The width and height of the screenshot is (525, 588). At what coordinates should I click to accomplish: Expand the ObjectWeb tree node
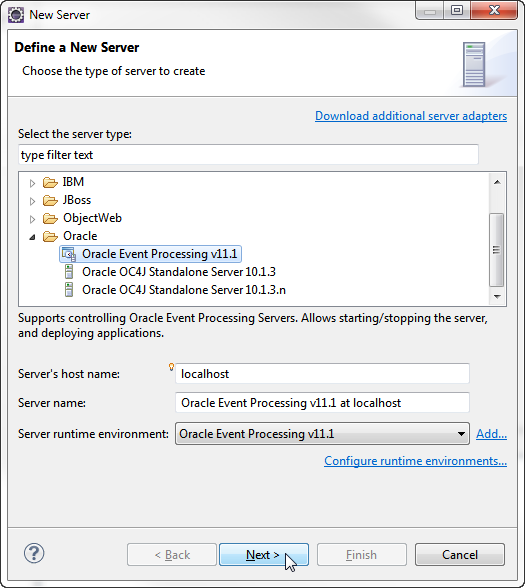pyautogui.click(x=32, y=219)
